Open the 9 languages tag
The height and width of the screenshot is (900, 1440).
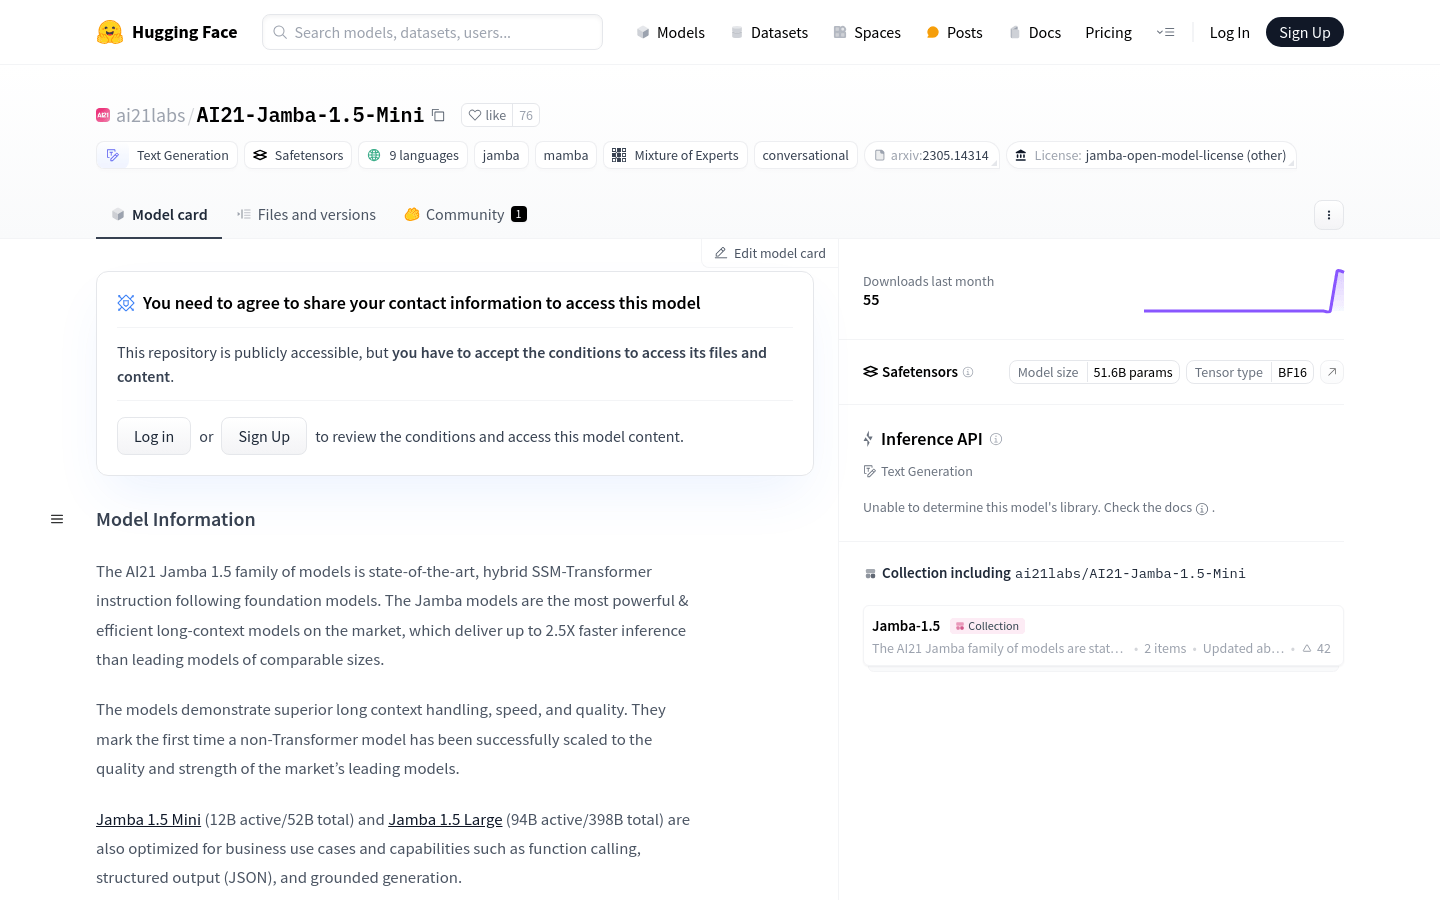(413, 155)
